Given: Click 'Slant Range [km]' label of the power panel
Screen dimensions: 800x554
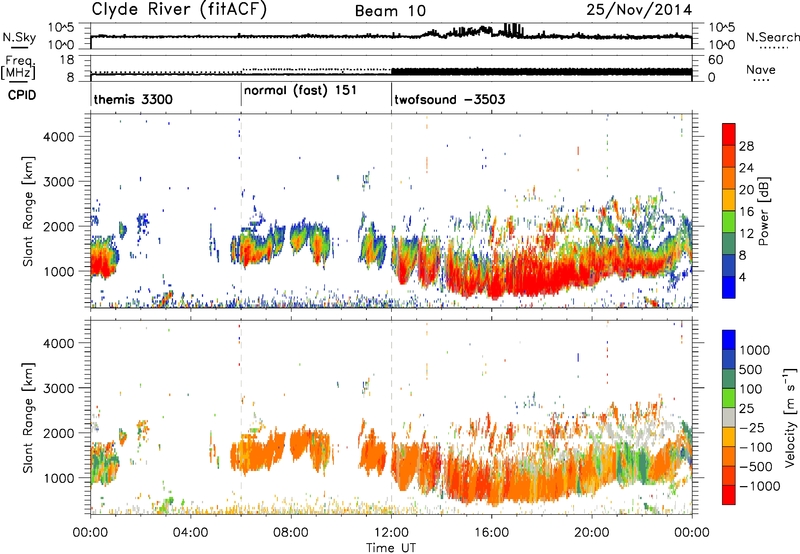Looking at the screenshot, I should [28, 211].
